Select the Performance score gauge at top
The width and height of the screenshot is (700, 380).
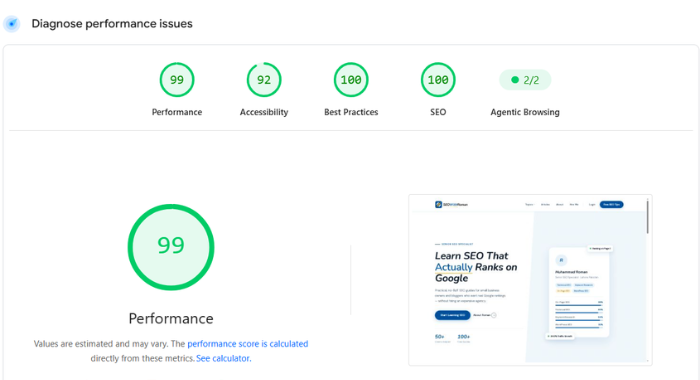click(177, 80)
